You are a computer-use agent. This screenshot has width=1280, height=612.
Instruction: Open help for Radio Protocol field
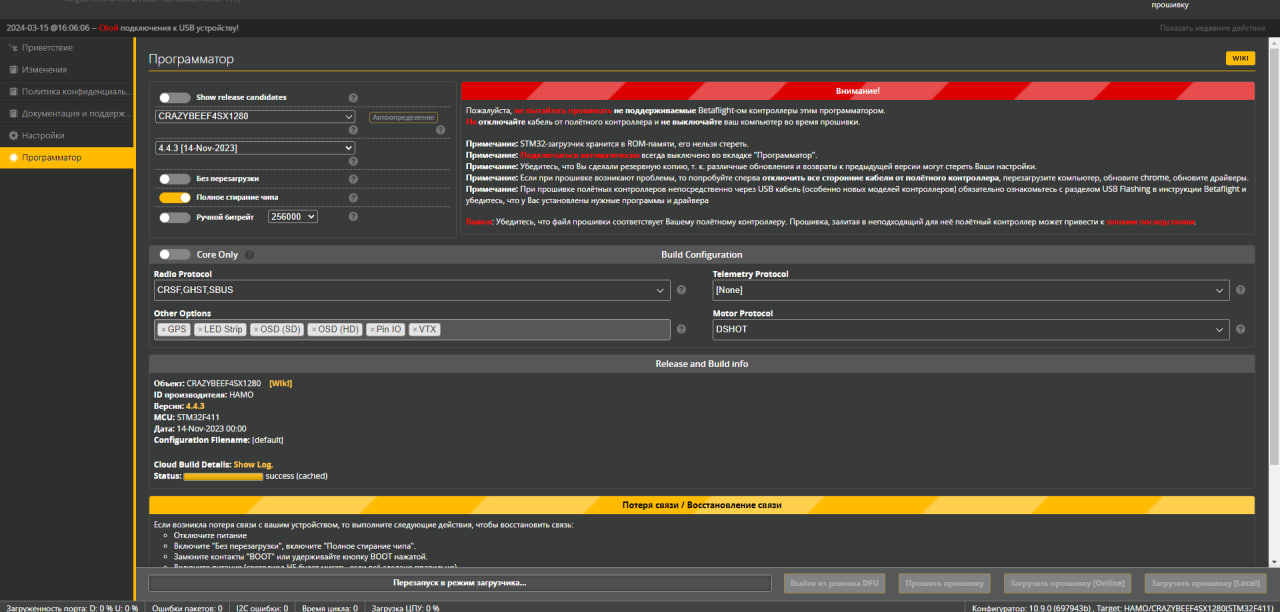(681, 290)
